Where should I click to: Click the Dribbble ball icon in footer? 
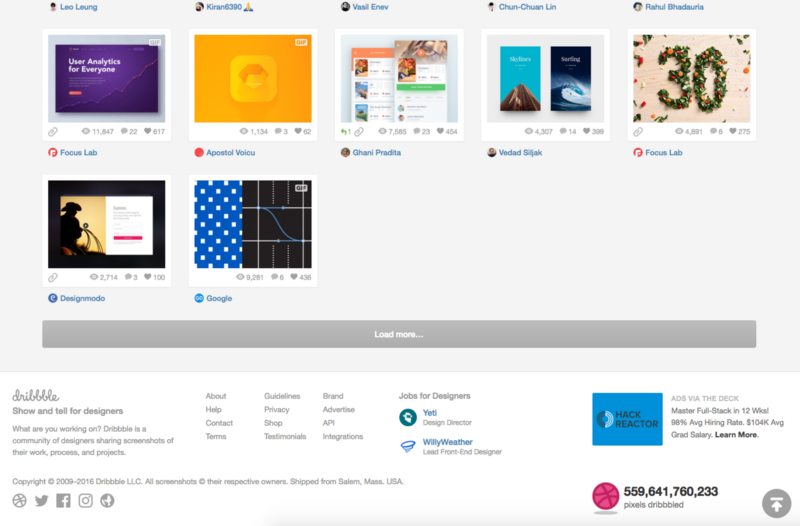(19, 500)
